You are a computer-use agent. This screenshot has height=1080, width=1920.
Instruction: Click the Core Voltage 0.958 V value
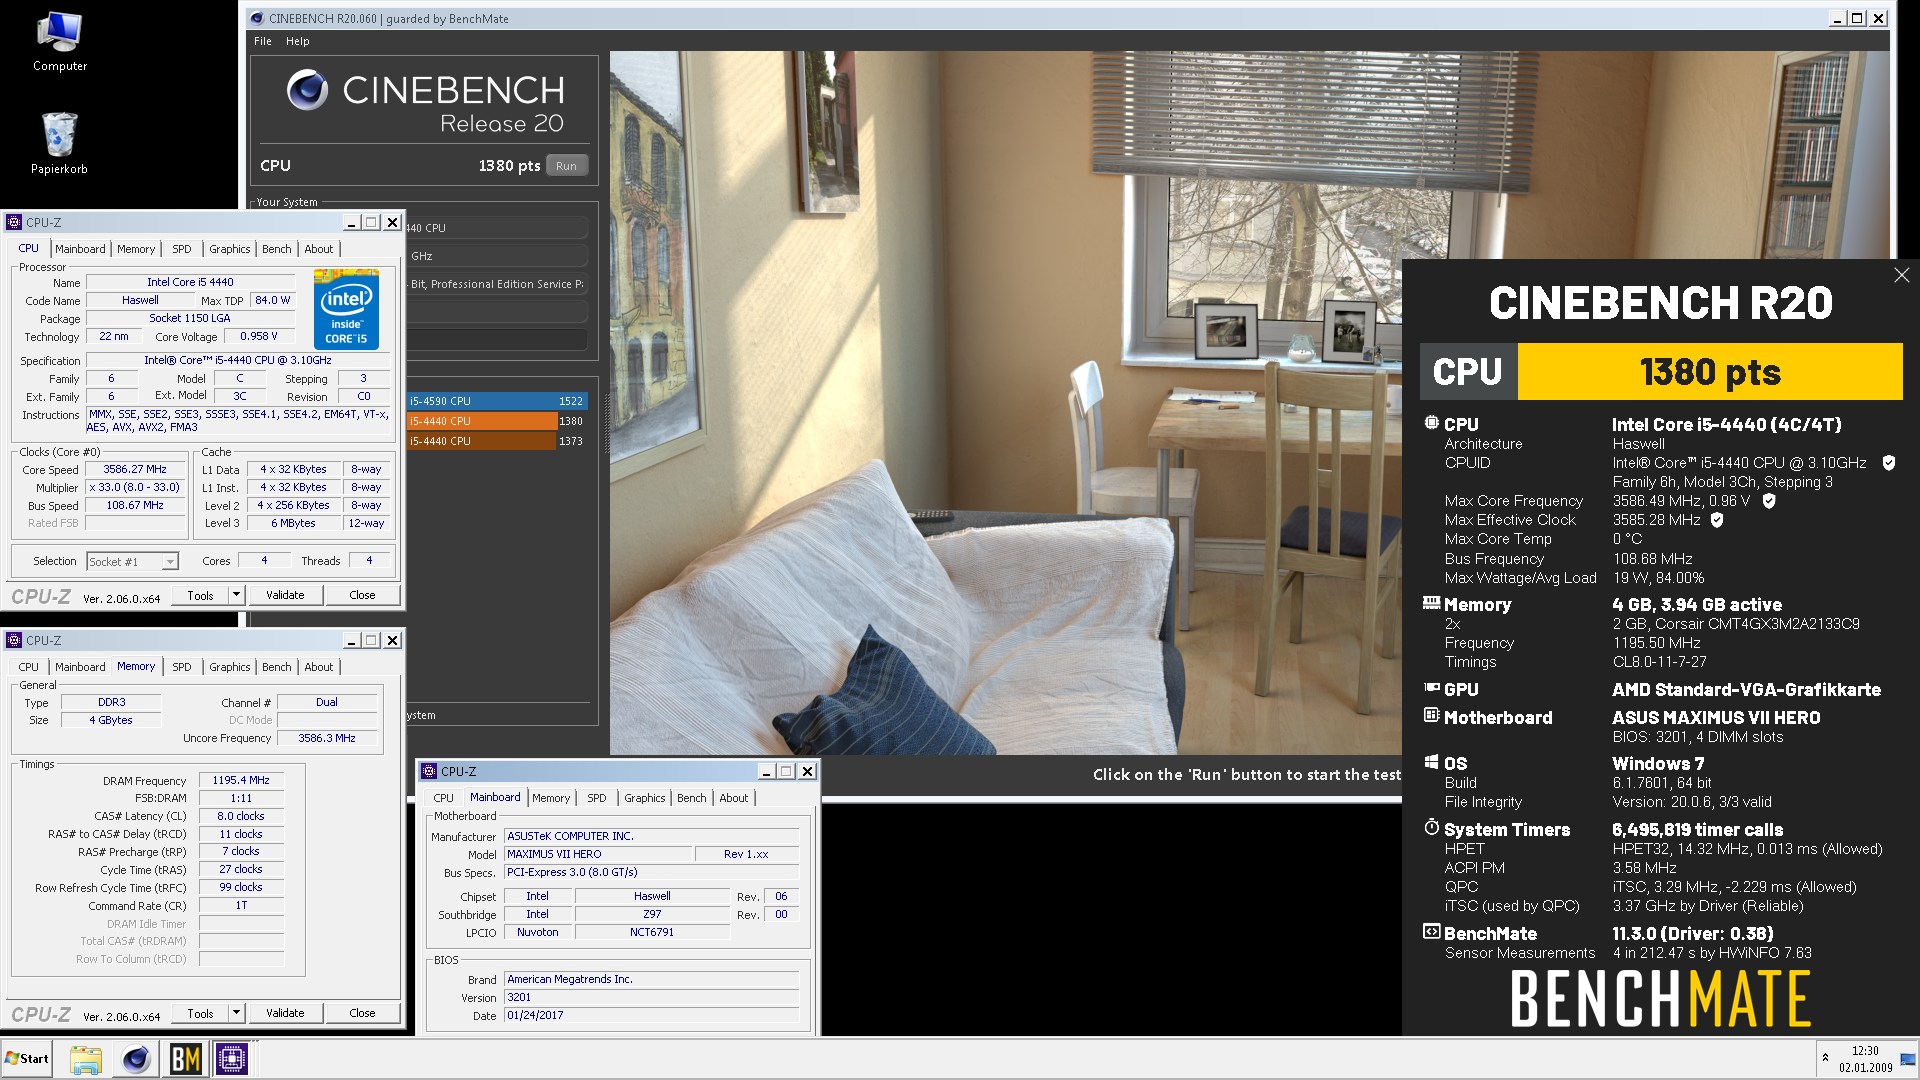coord(259,336)
